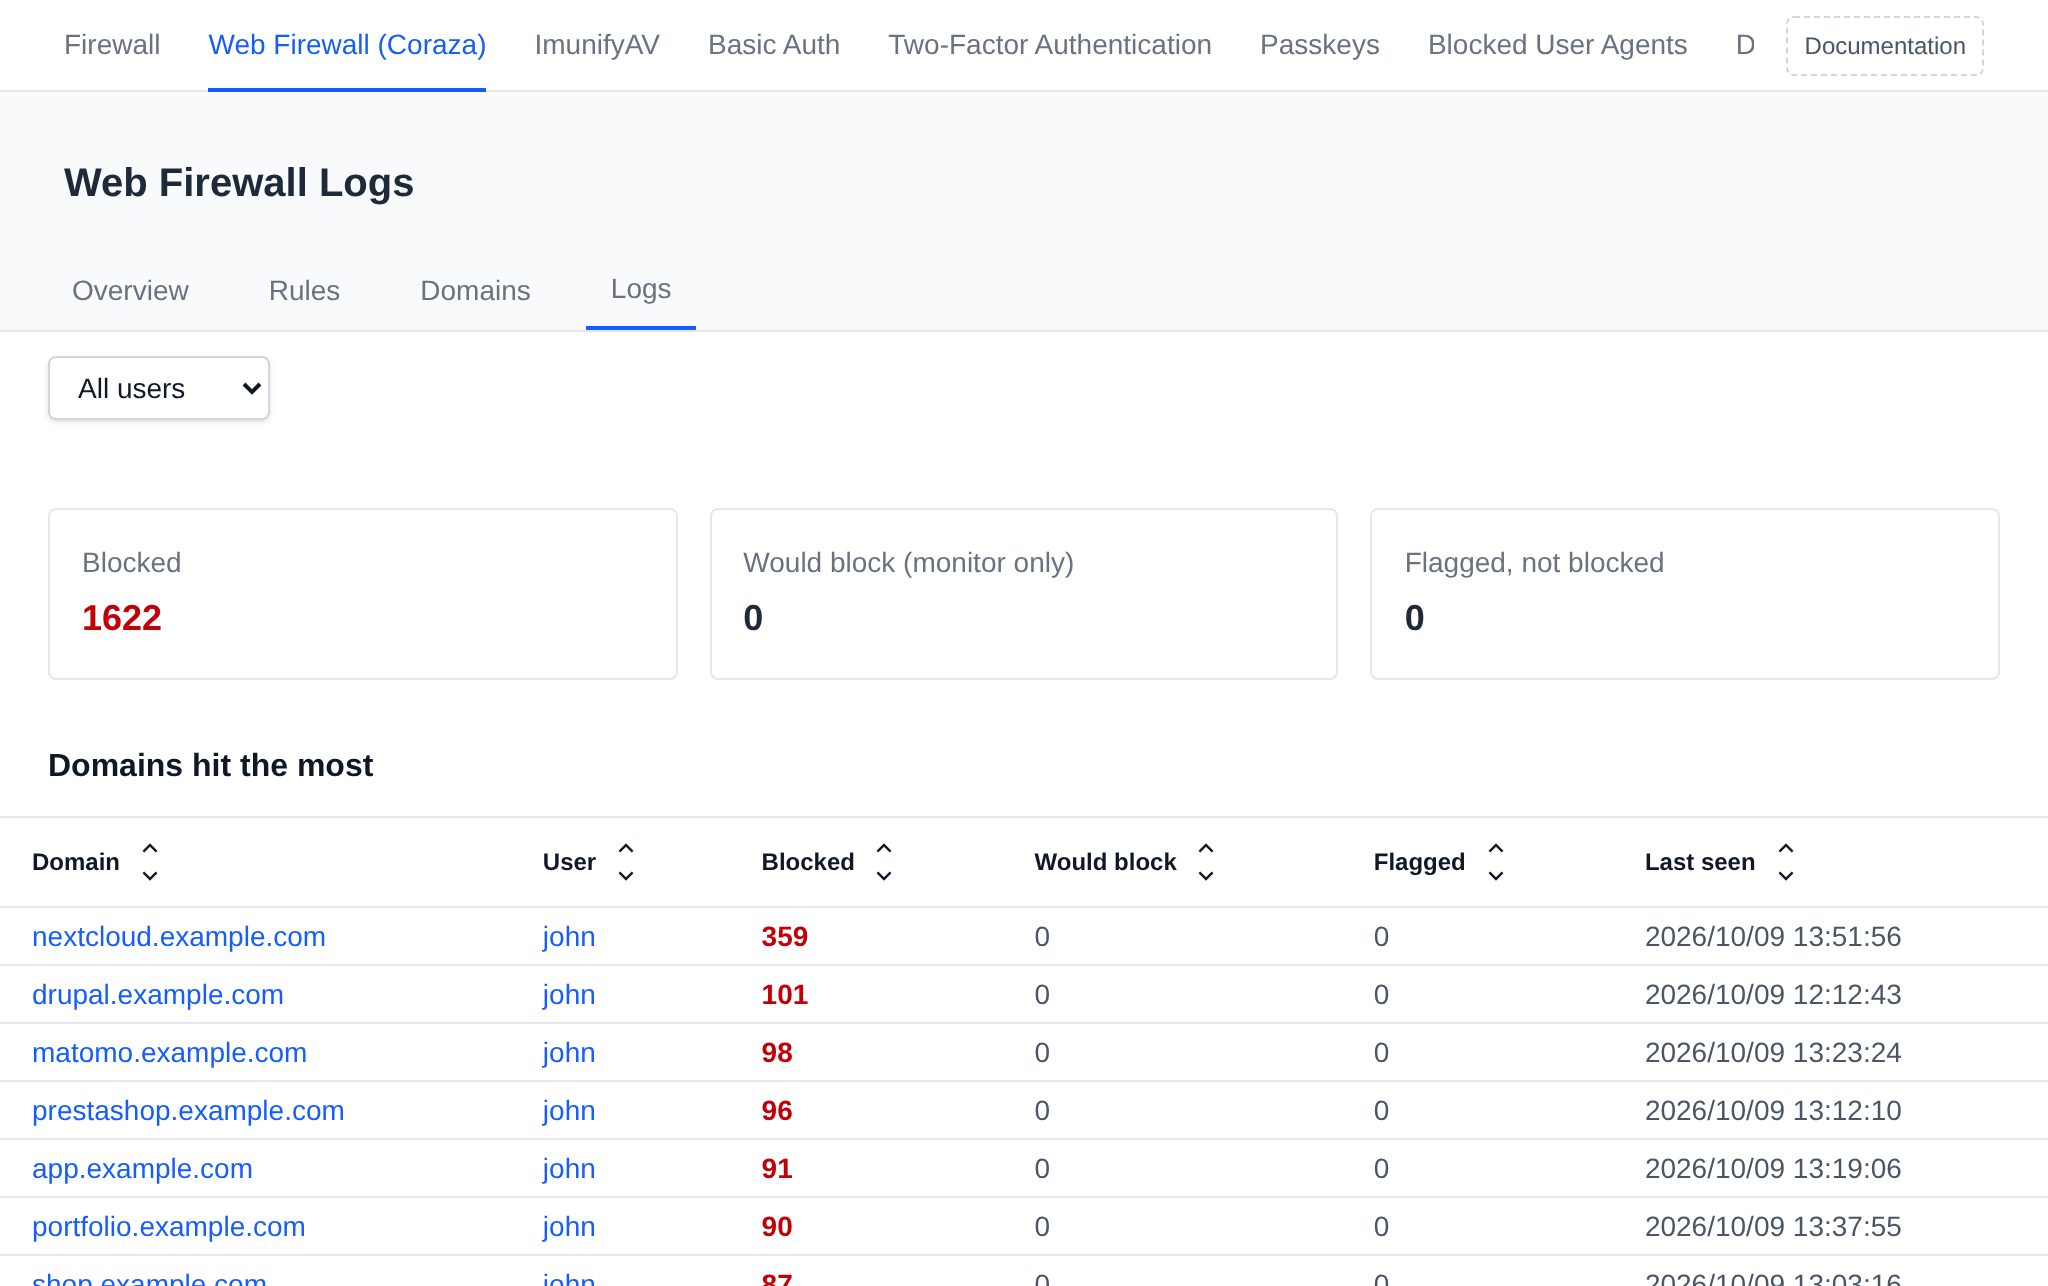Click the Would block (monitor only) card

coord(1024,594)
